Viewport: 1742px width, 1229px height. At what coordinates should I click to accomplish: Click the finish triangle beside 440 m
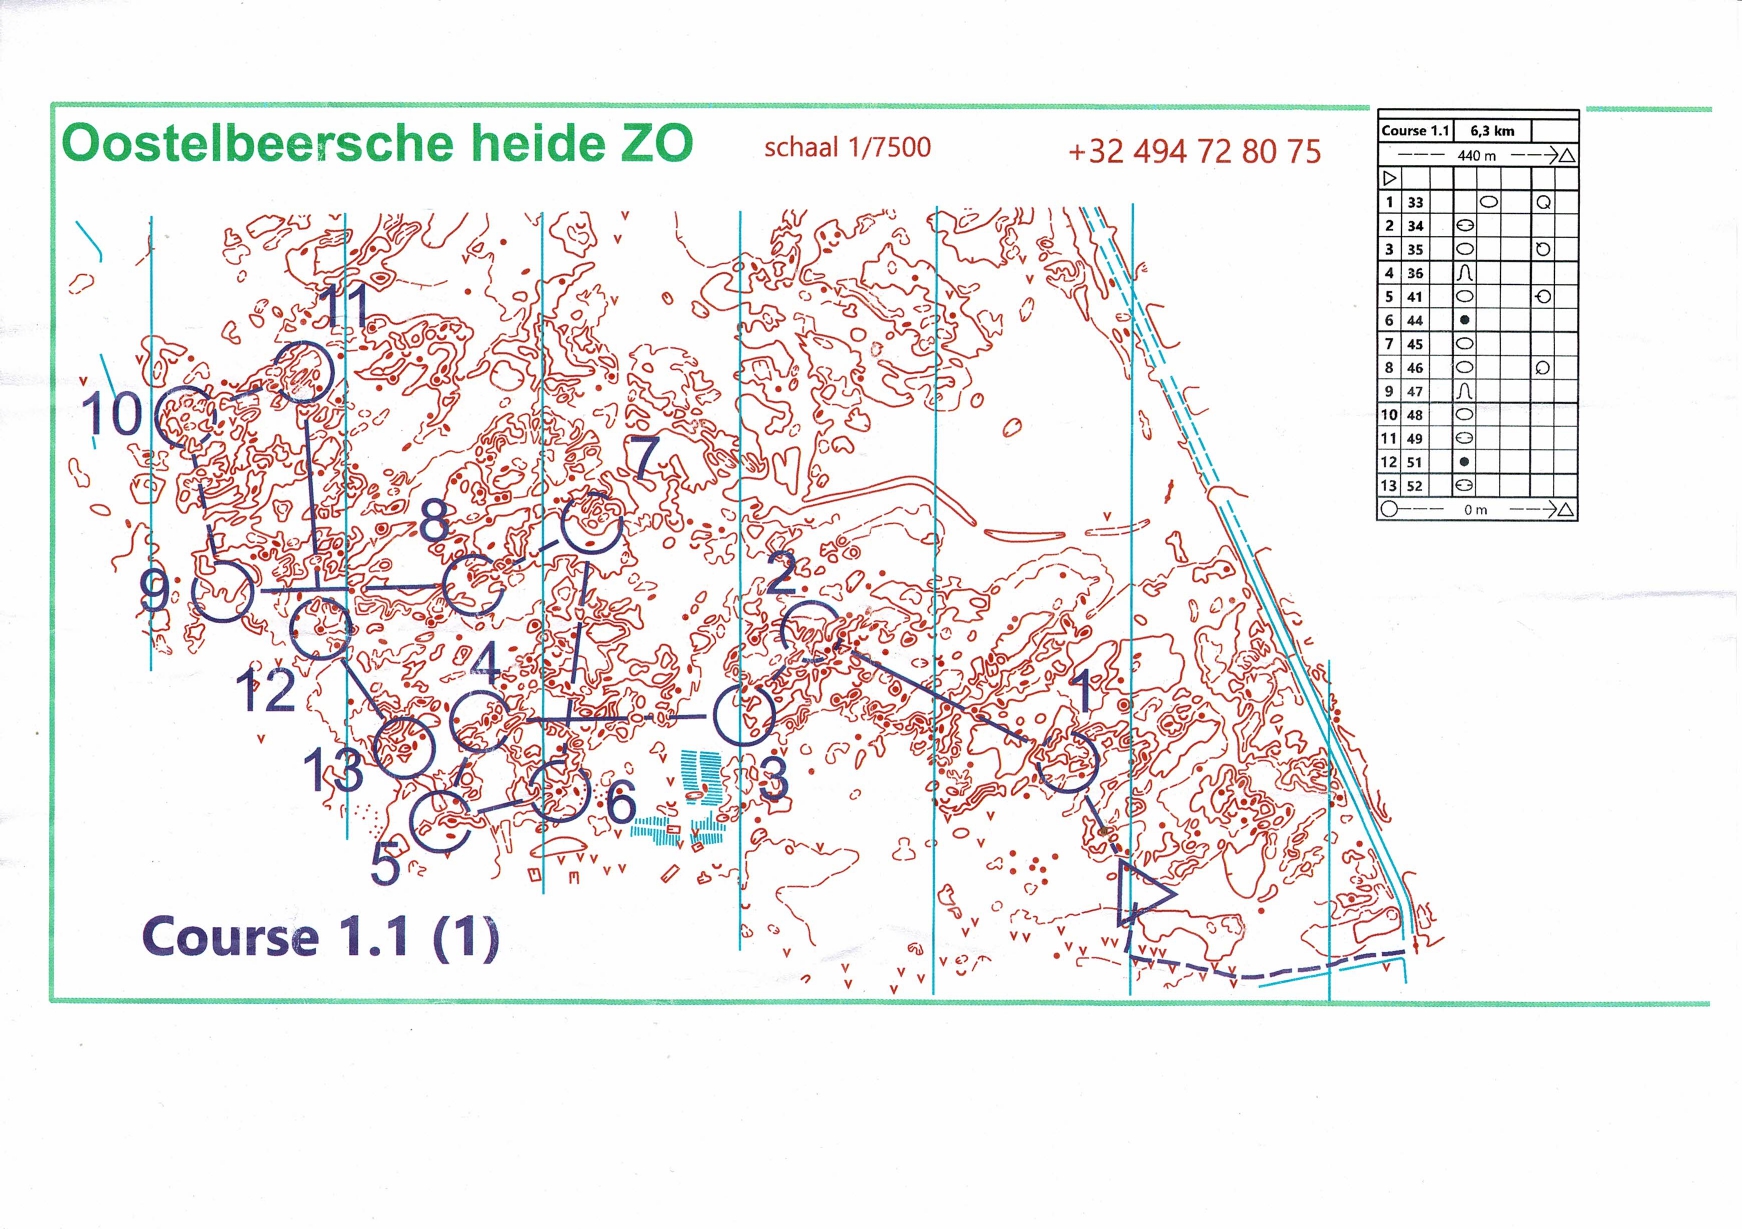coord(1567,155)
